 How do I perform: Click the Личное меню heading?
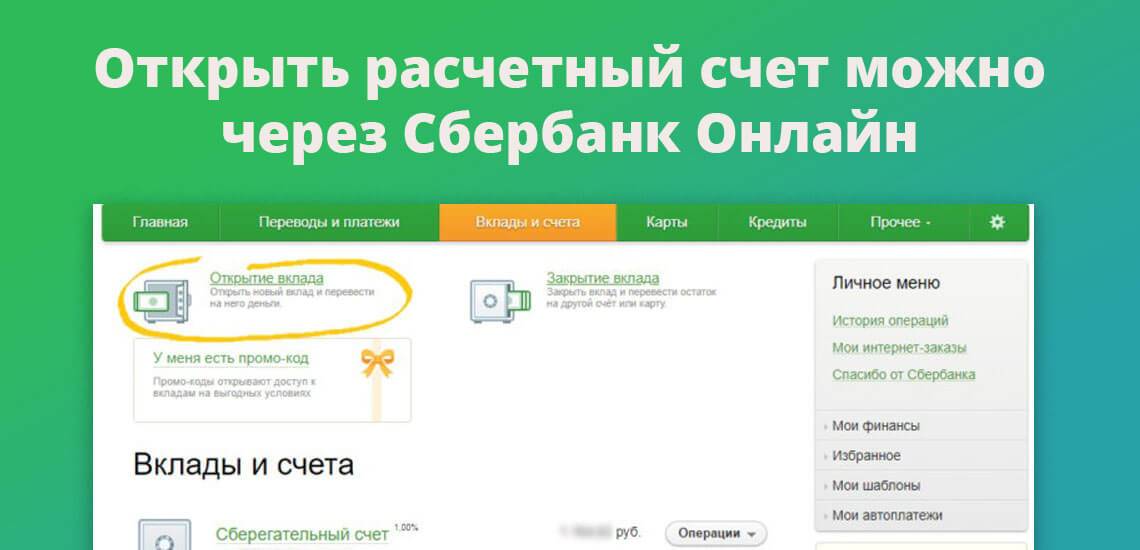(886, 283)
